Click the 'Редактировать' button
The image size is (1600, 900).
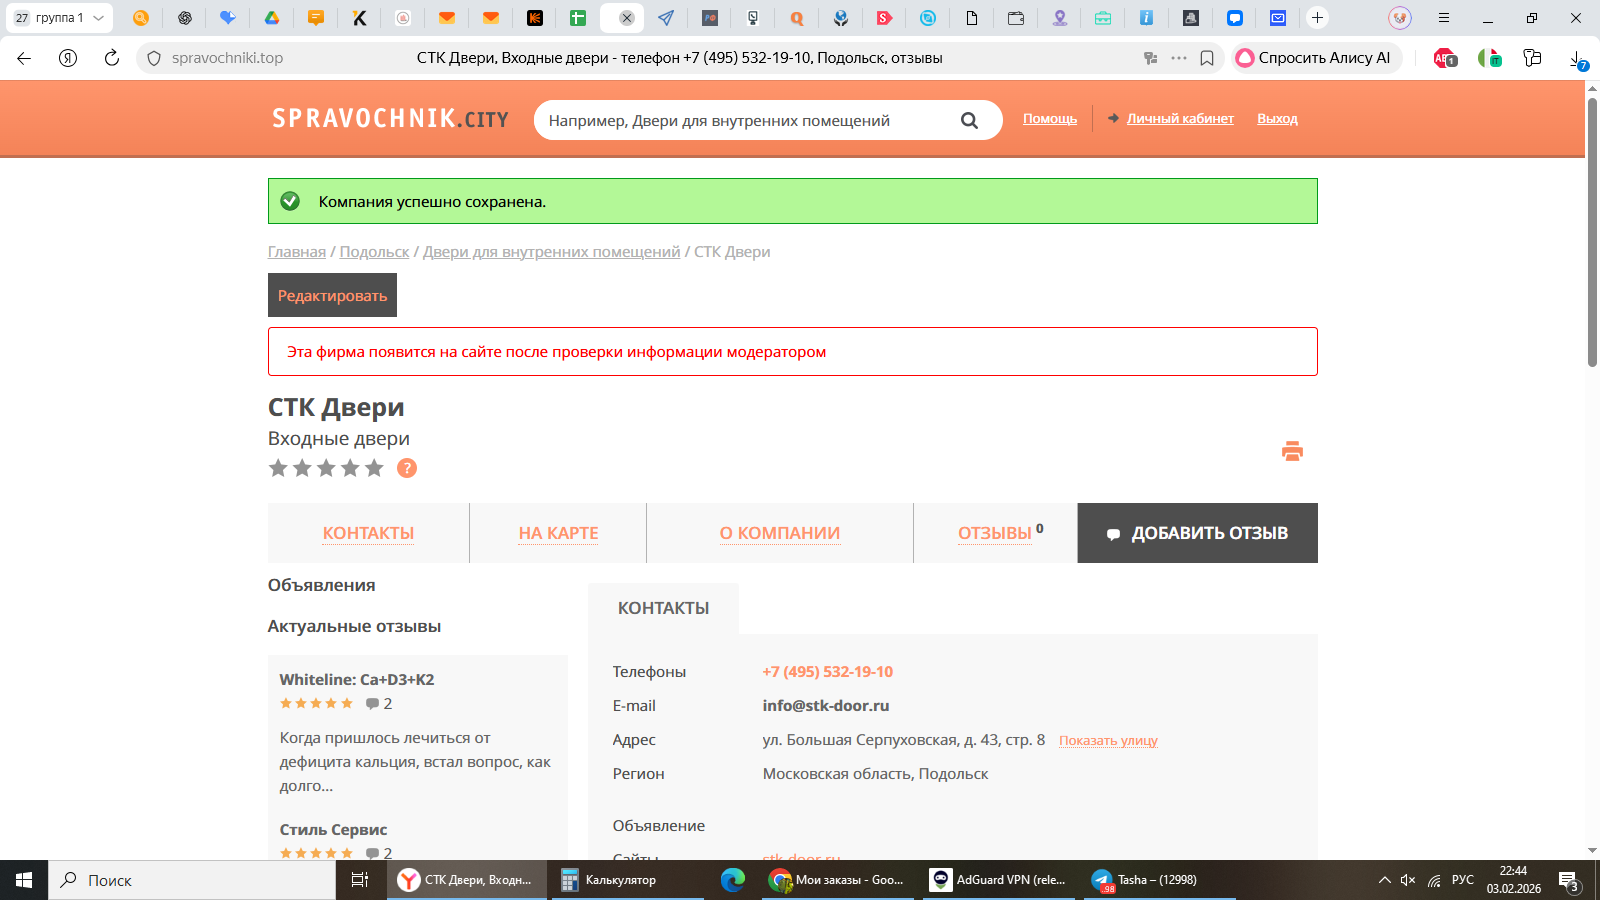click(332, 295)
